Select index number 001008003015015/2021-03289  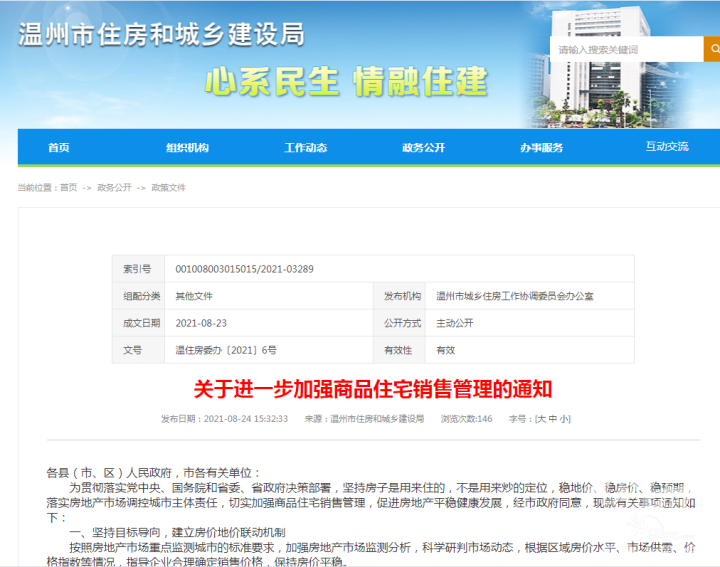click(x=244, y=269)
